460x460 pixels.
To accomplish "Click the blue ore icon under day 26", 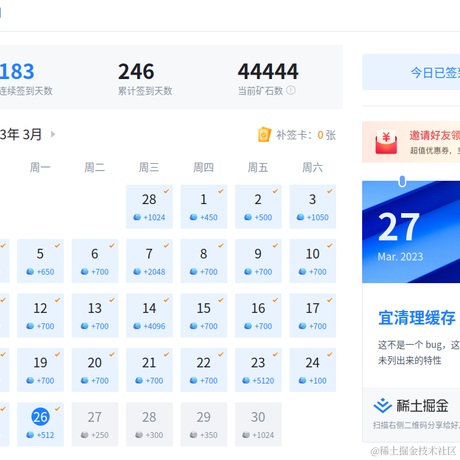I will tap(30, 435).
